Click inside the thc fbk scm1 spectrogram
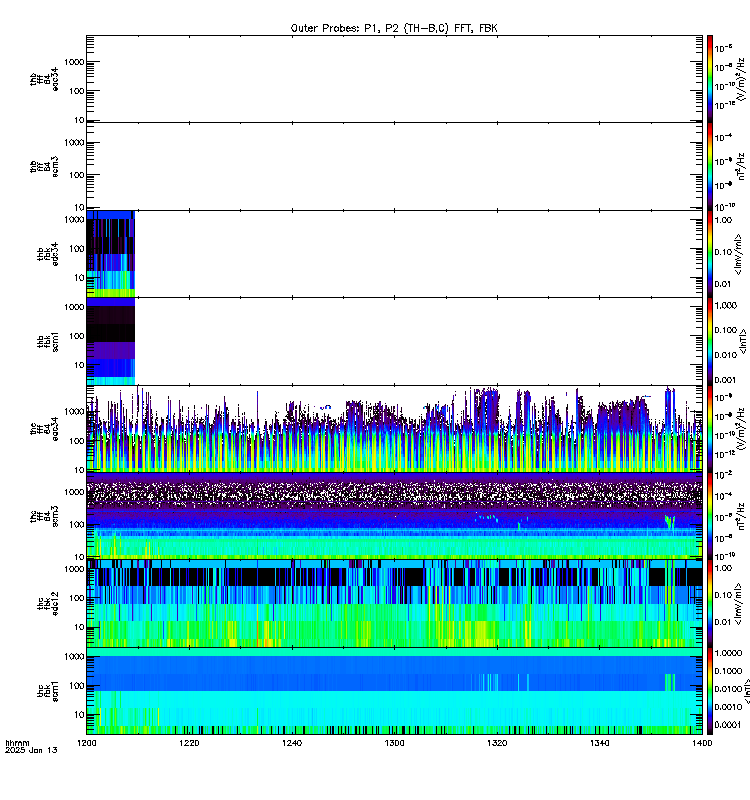The height and width of the screenshot is (800, 750). pyautogui.click(x=394, y=691)
